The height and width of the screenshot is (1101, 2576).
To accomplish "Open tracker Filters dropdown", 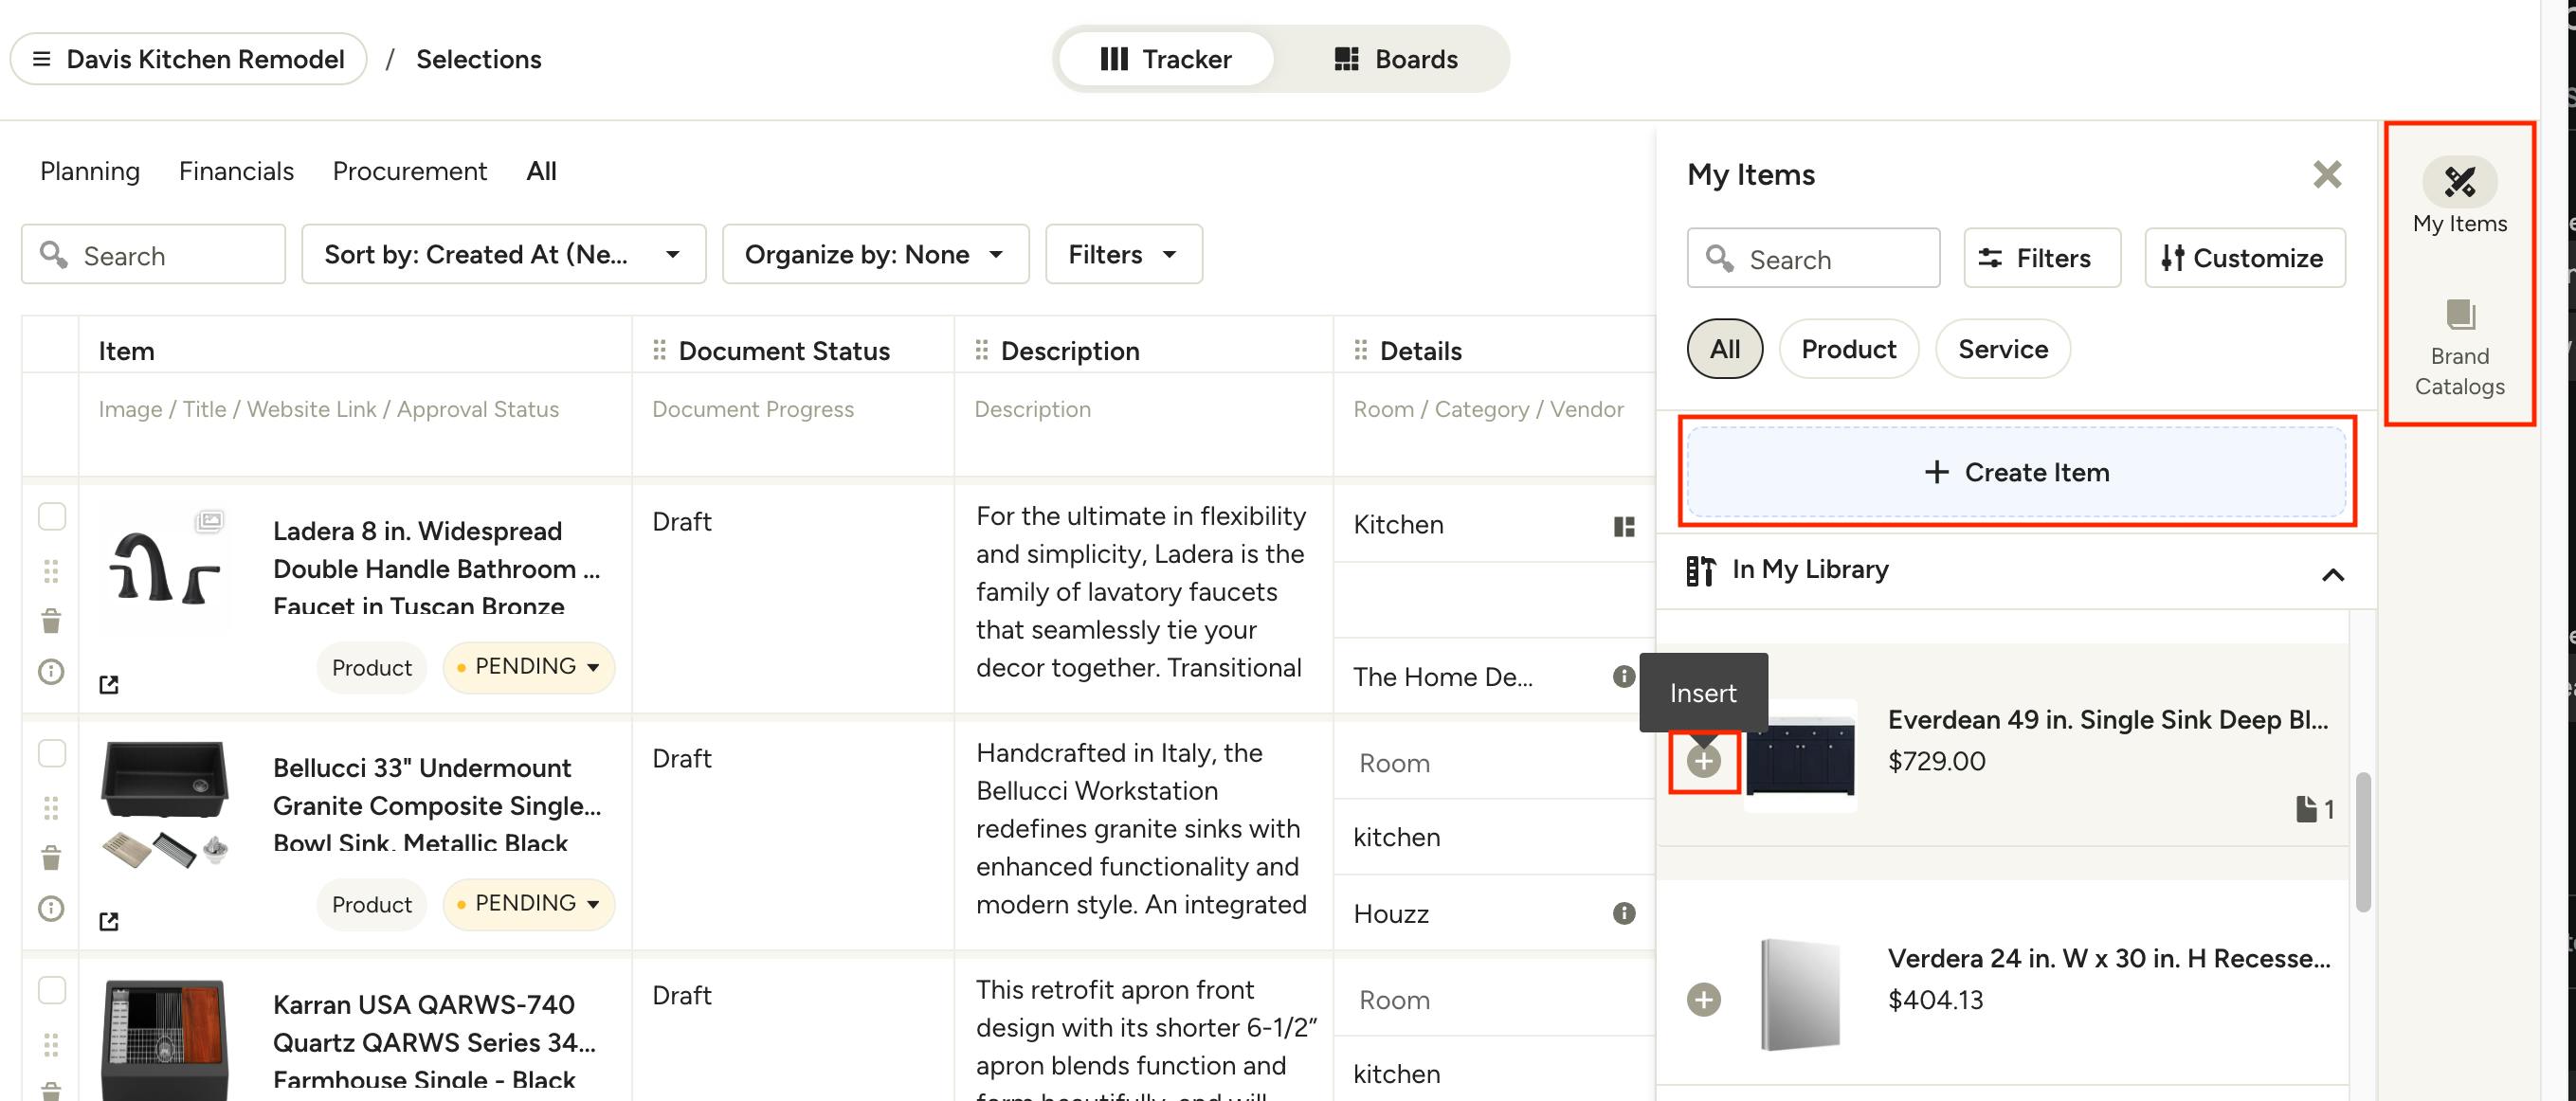I will (1123, 254).
